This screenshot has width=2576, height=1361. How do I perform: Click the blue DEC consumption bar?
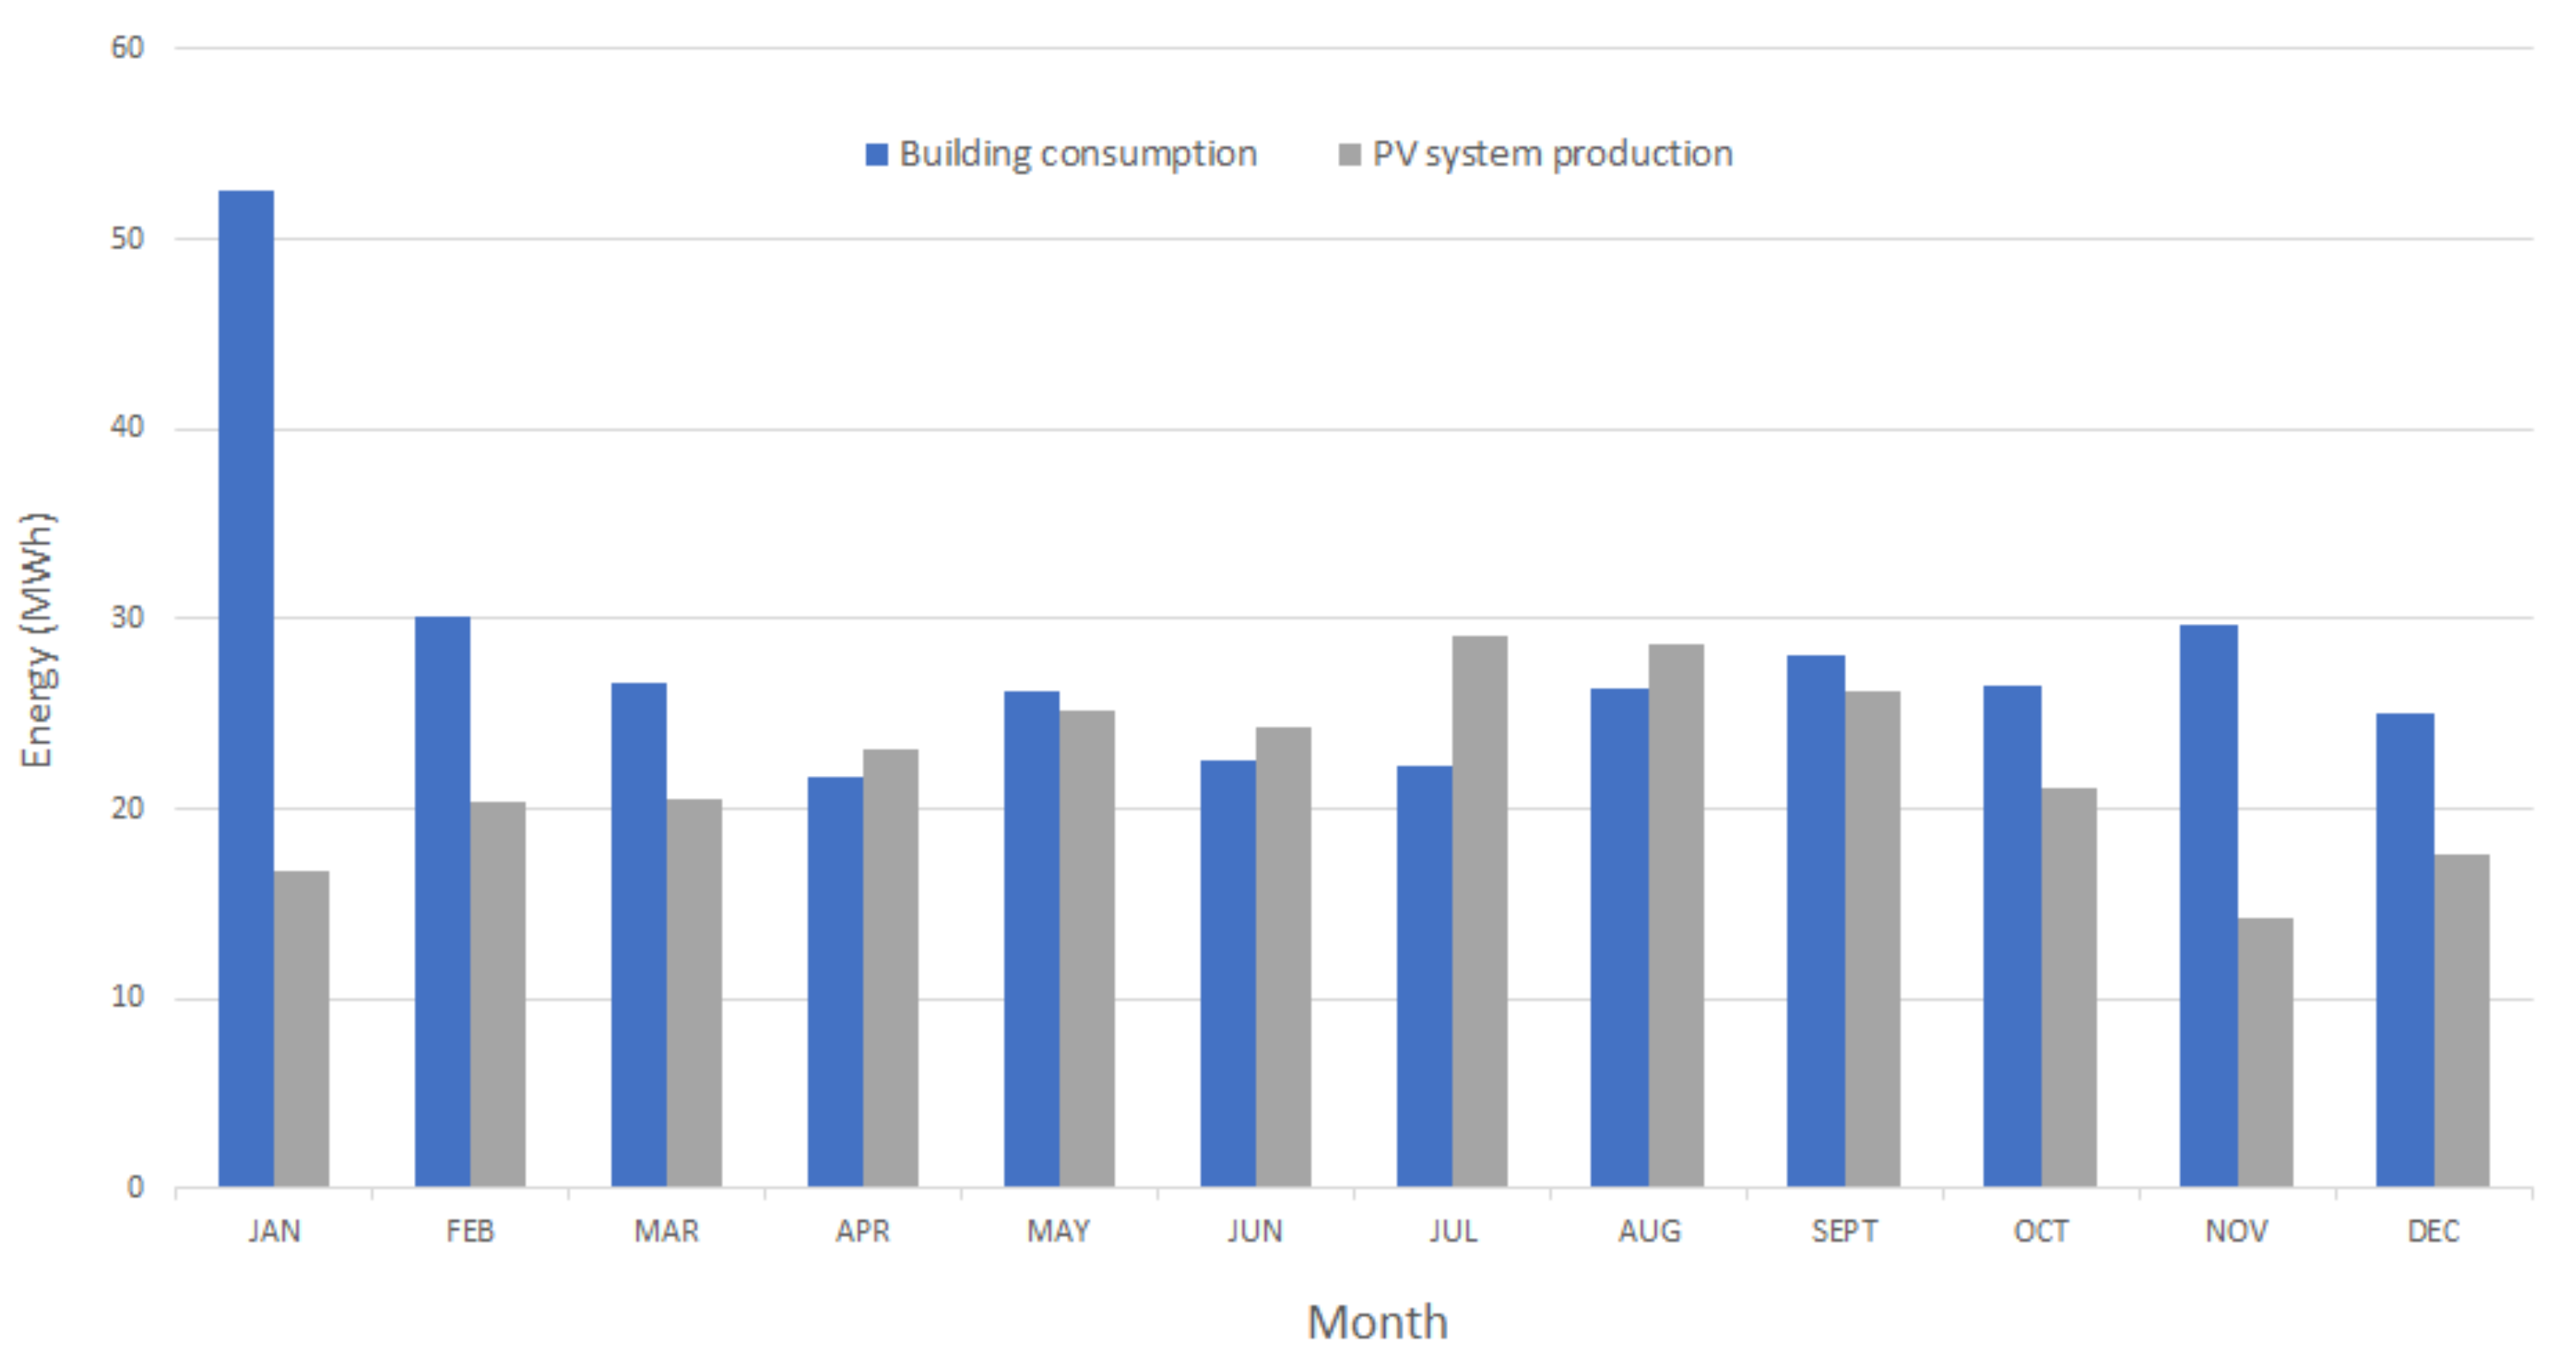click(x=2404, y=949)
